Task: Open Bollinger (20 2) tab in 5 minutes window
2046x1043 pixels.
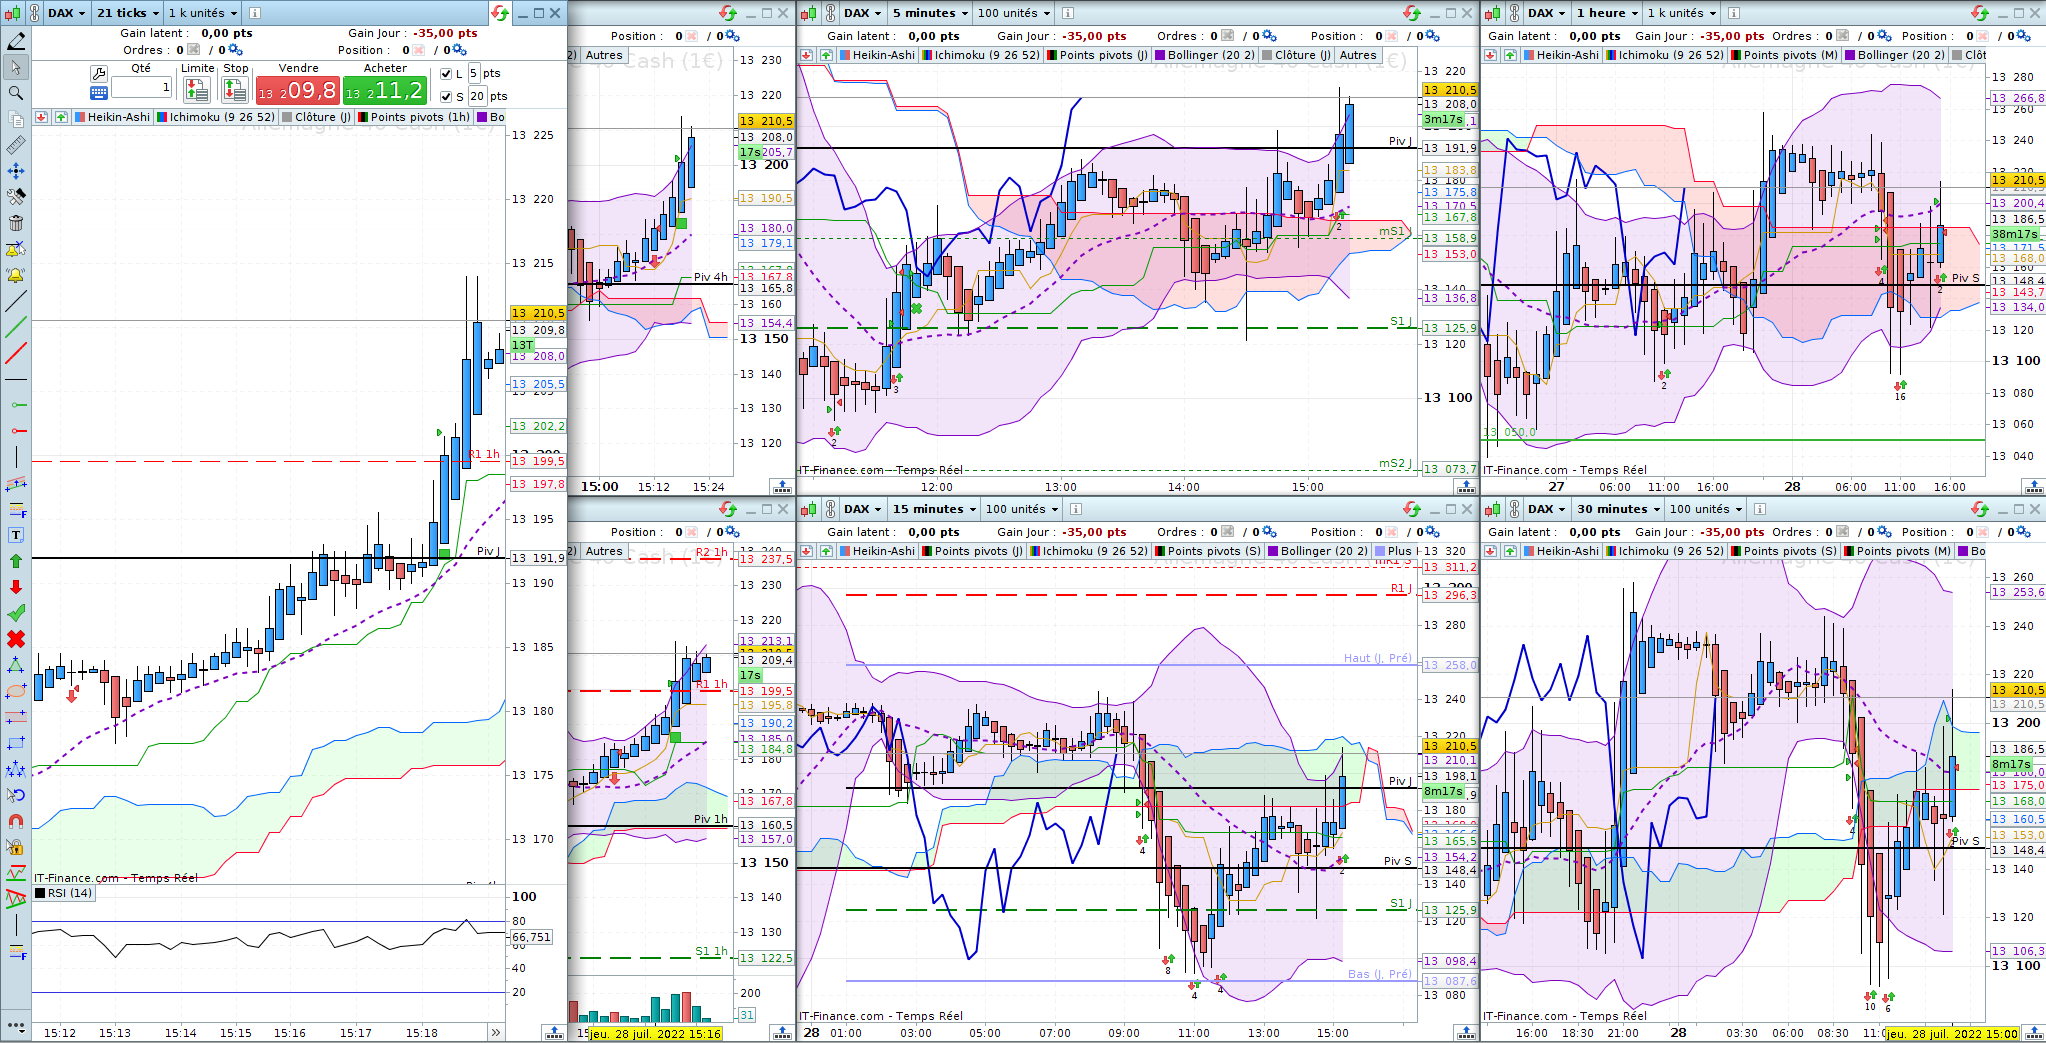Action: tap(1205, 55)
